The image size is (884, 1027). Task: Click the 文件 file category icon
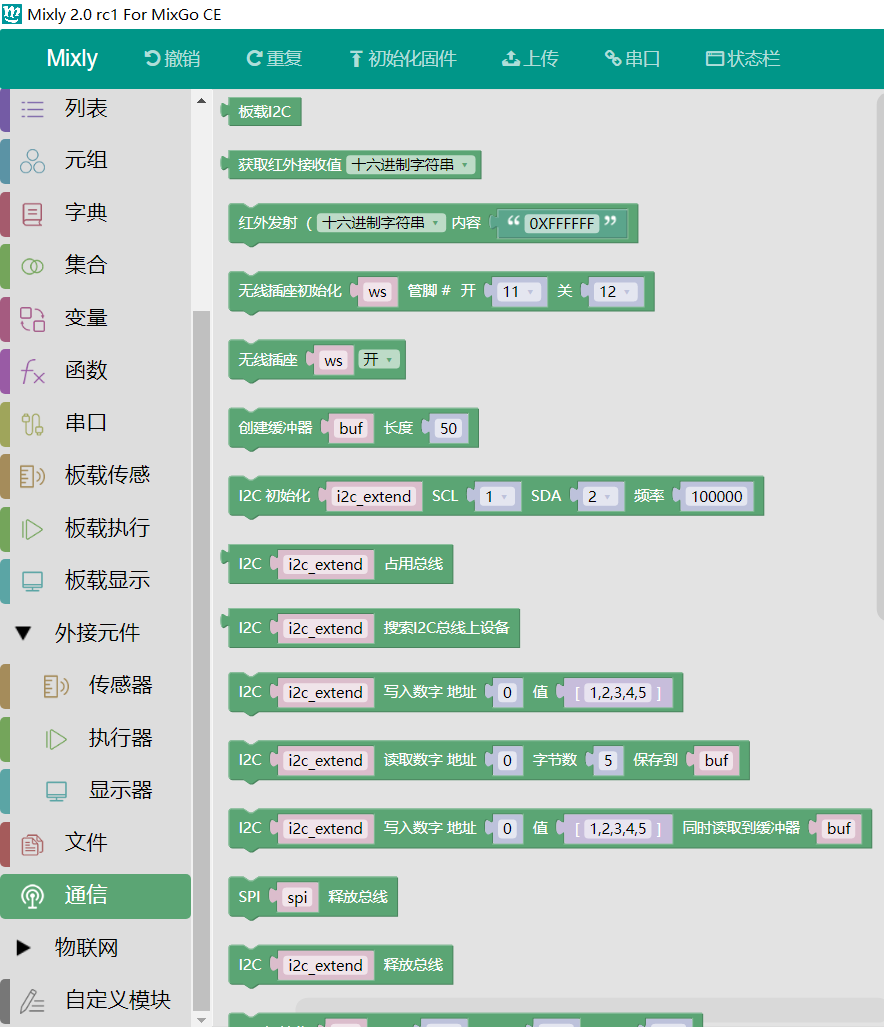(32, 844)
